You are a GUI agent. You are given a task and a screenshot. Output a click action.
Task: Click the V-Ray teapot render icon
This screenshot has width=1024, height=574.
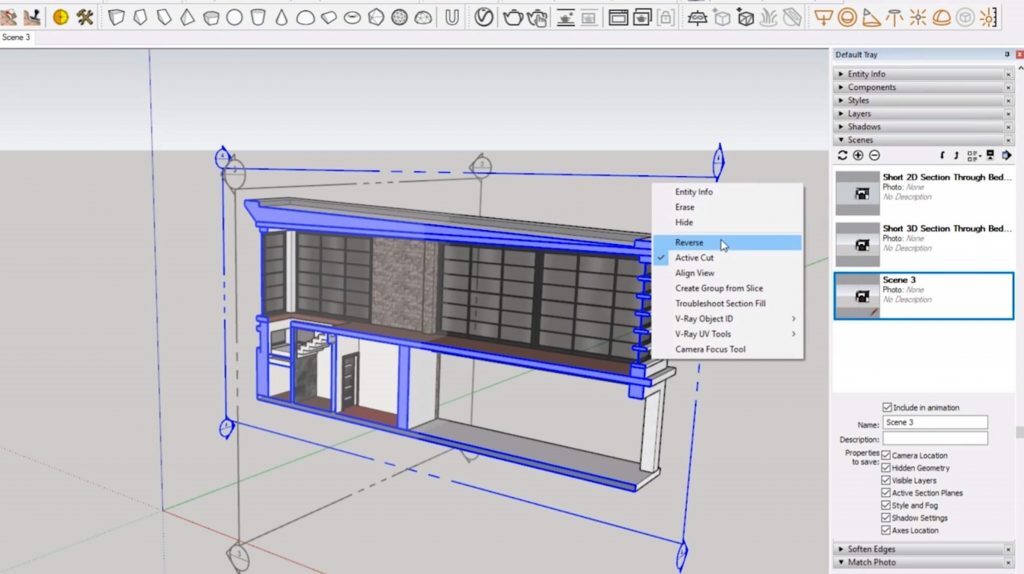513,17
